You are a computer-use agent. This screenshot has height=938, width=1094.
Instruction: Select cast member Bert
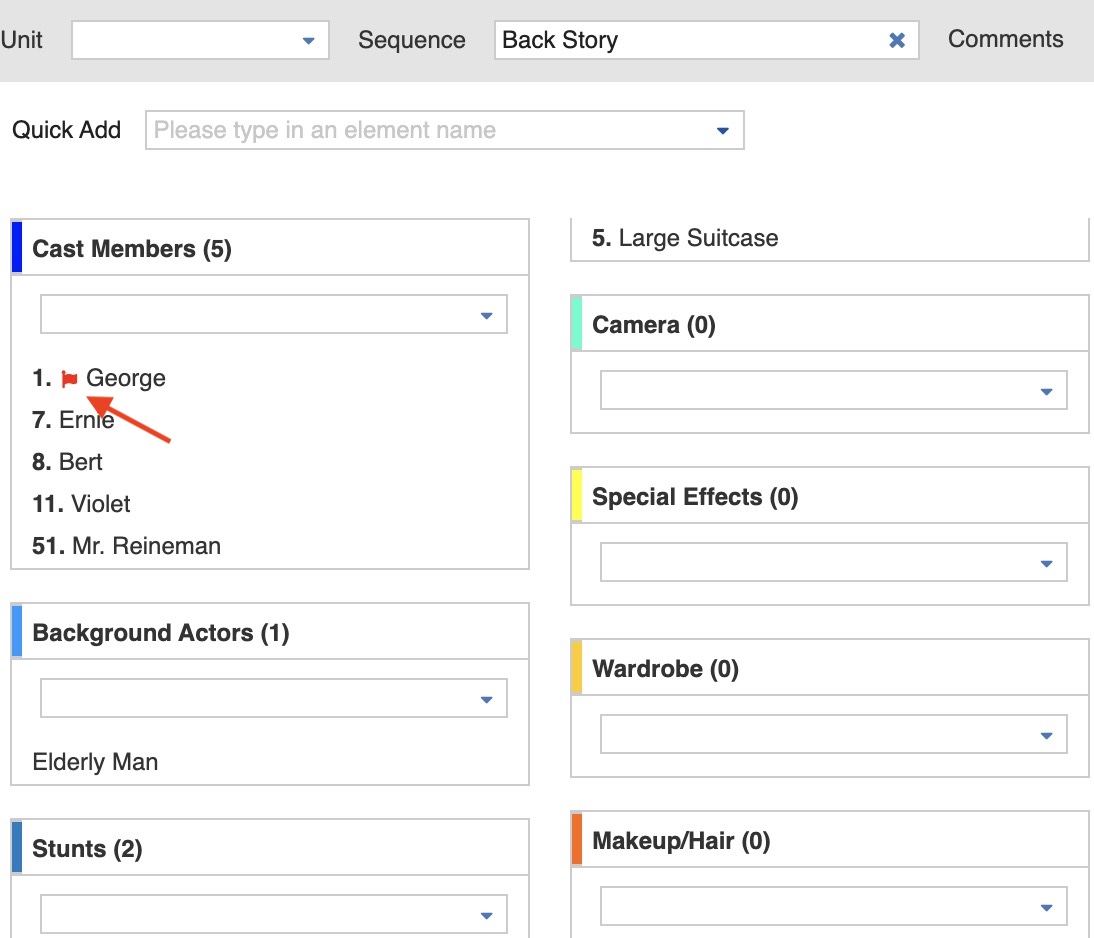coord(80,462)
